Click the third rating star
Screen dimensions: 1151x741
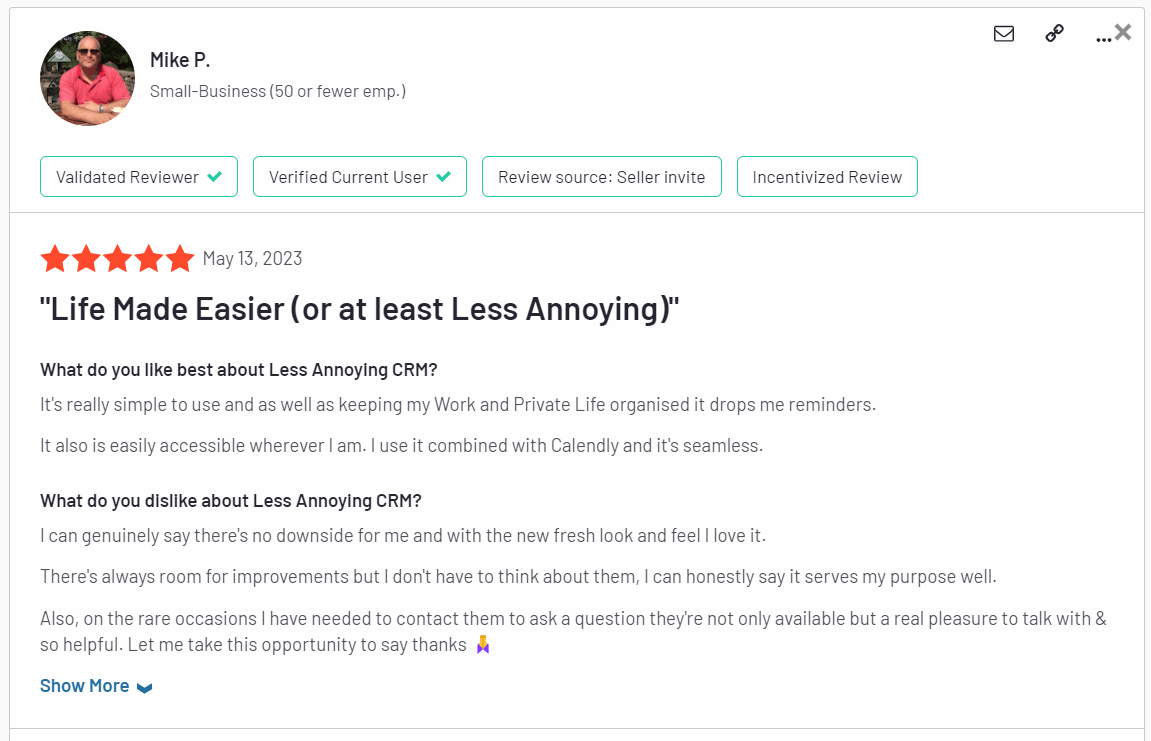click(117, 259)
